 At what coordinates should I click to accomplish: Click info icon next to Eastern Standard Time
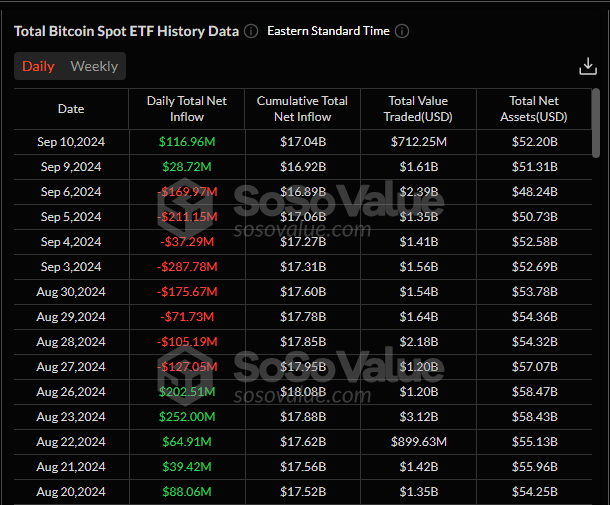tap(402, 31)
